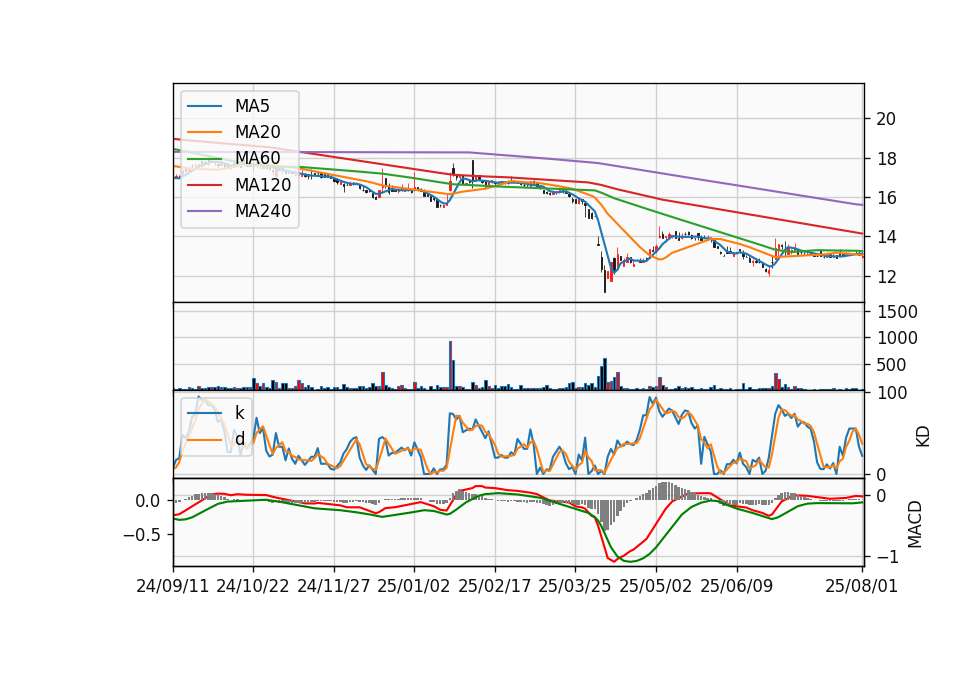This screenshot has height=690, width=960.
Task: Click the MACD left axis value −0.5
Action: [x=142, y=535]
